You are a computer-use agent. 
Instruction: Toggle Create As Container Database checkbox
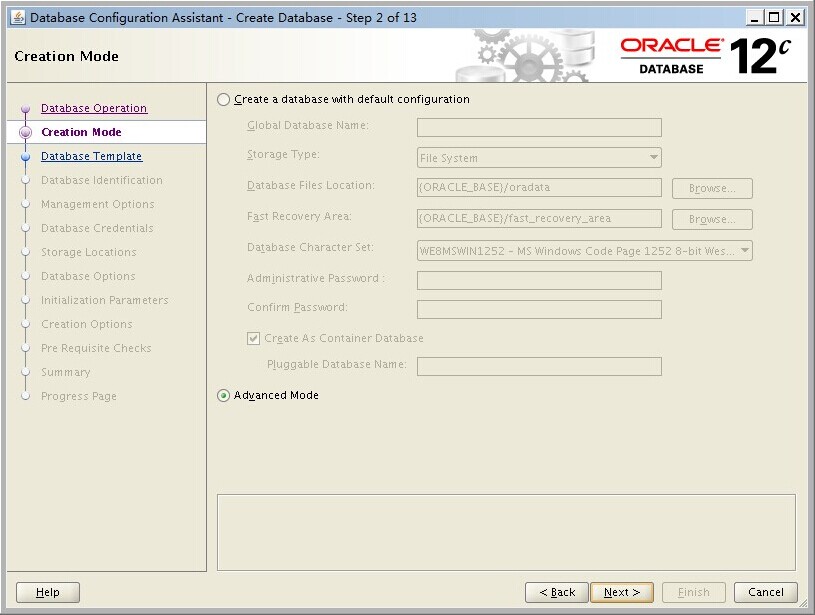pos(254,339)
